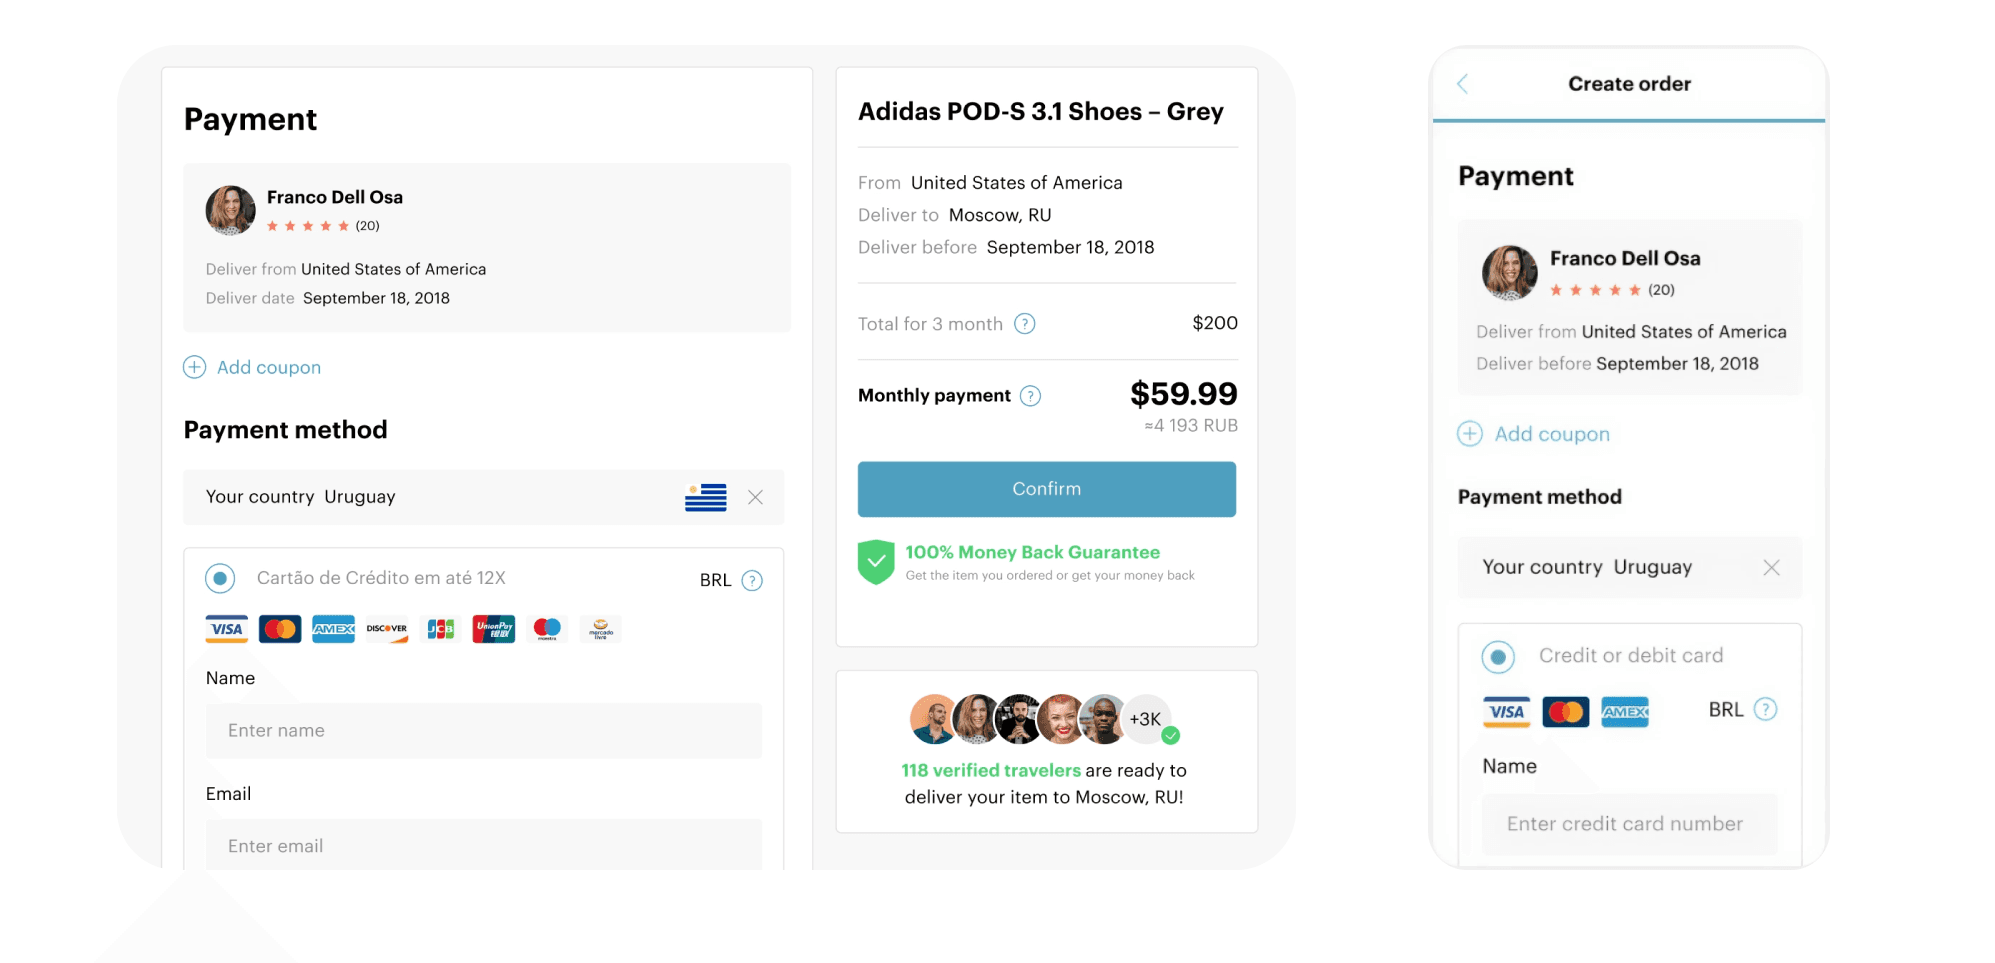Screen dimensions: 1995x963
Task: Select Credit or debit card radio option
Action: pos(1498,657)
